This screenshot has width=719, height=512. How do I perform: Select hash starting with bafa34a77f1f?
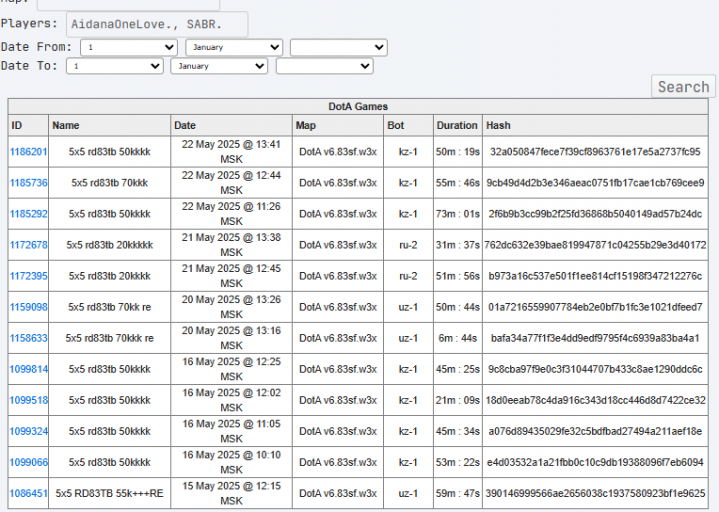tap(595, 338)
